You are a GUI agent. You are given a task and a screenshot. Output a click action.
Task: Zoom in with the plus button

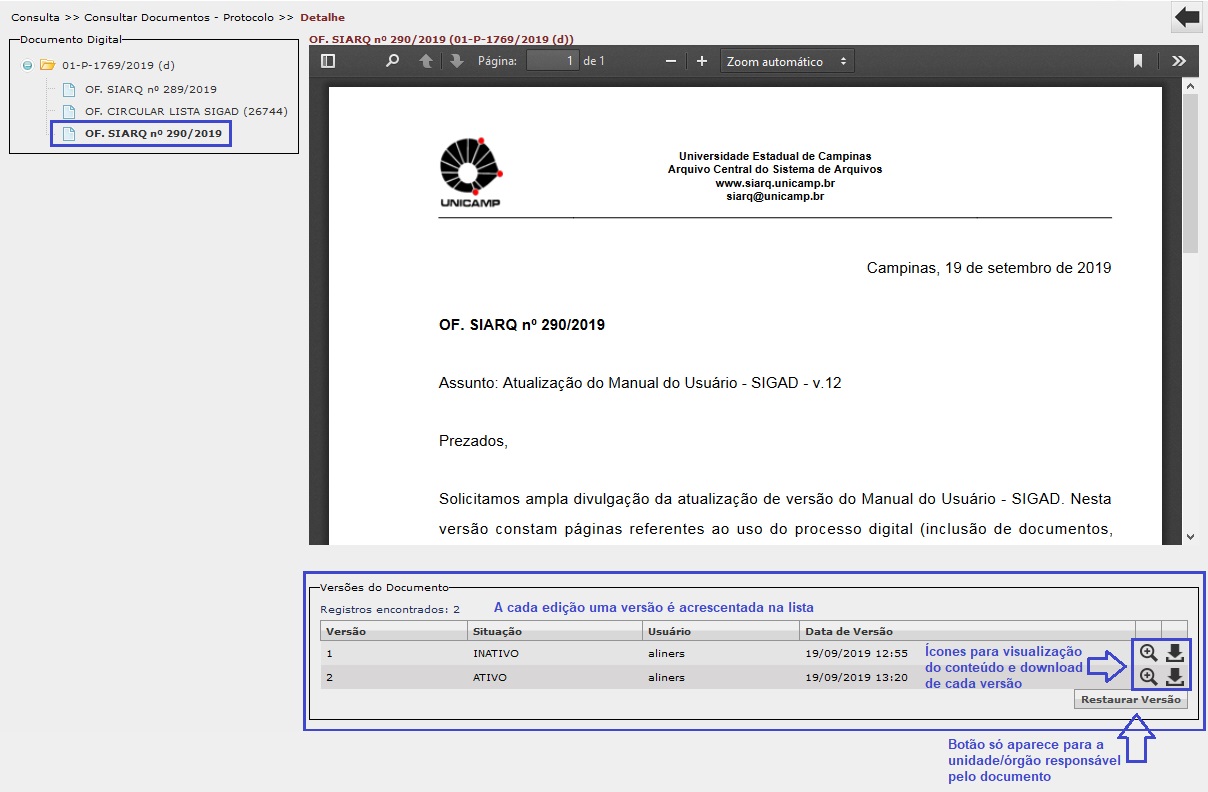(x=702, y=61)
